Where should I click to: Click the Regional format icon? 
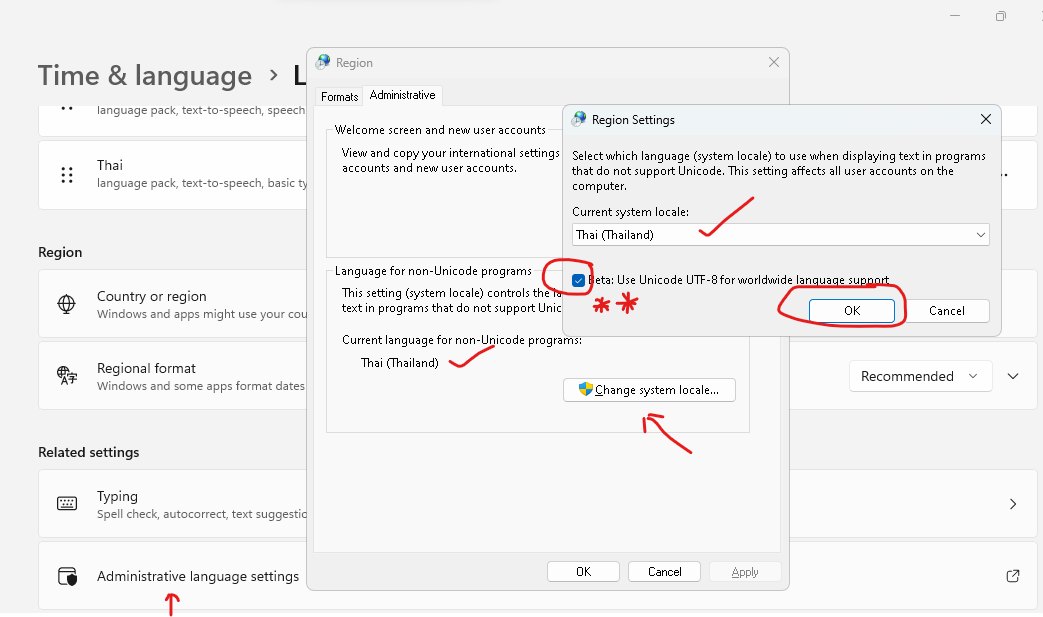click(x=67, y=376)
